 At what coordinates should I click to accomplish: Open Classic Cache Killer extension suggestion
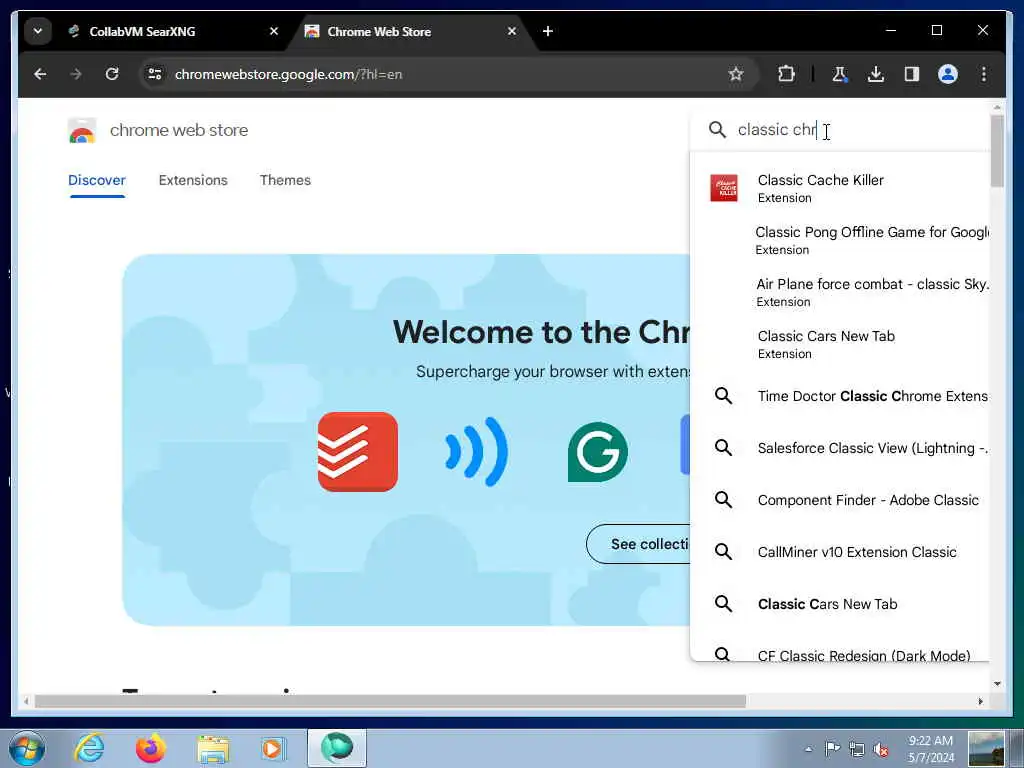(840, 188)
